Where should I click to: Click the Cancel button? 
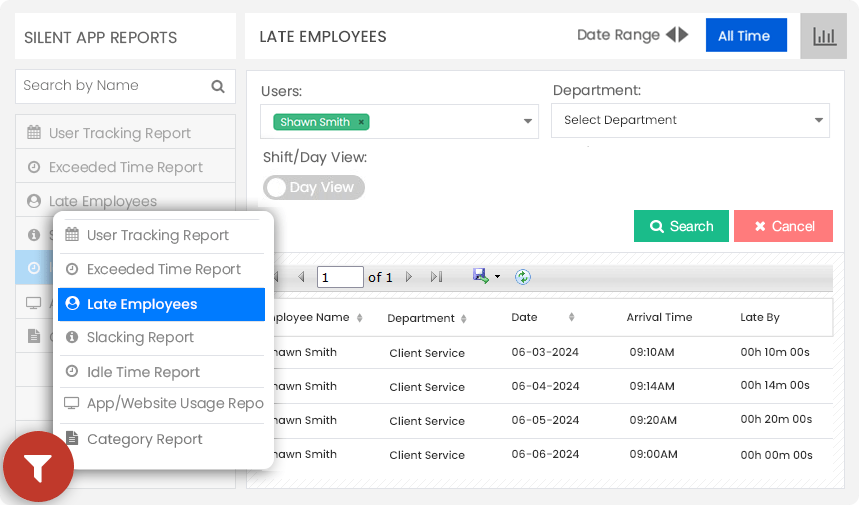coord(783,226)
